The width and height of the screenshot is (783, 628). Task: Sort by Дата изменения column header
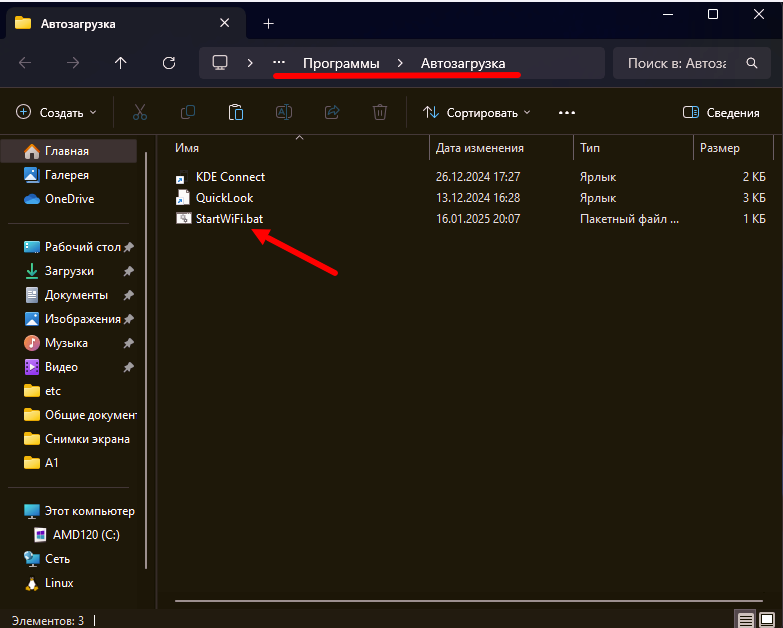[x=480, y=148]
